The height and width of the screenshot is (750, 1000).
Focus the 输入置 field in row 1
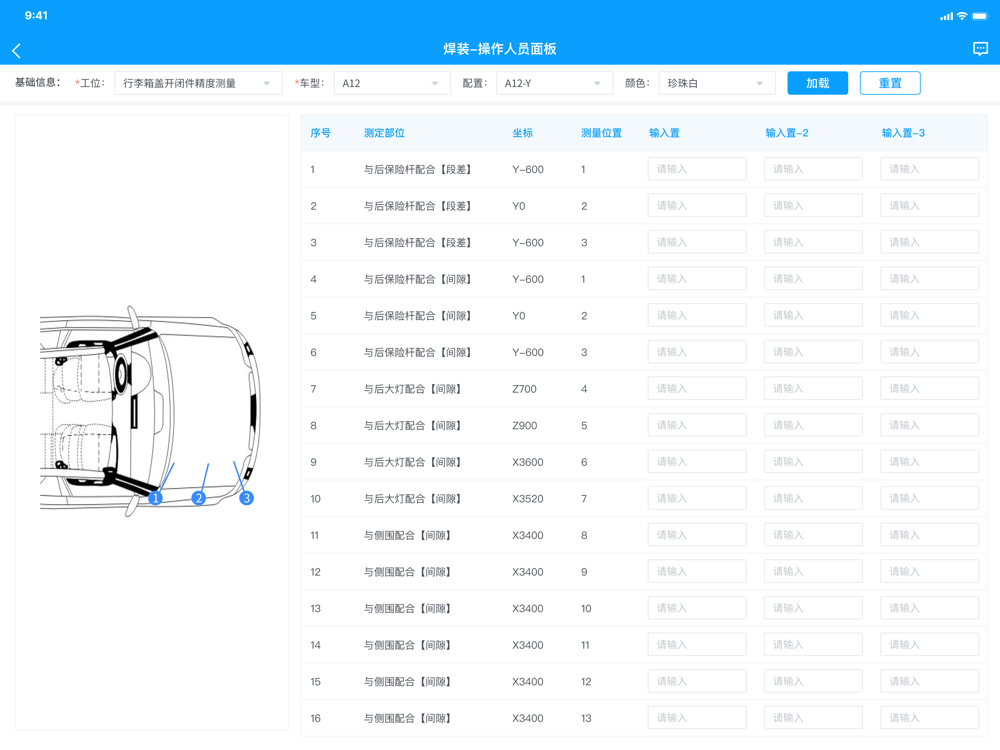[x=697, y=169]
